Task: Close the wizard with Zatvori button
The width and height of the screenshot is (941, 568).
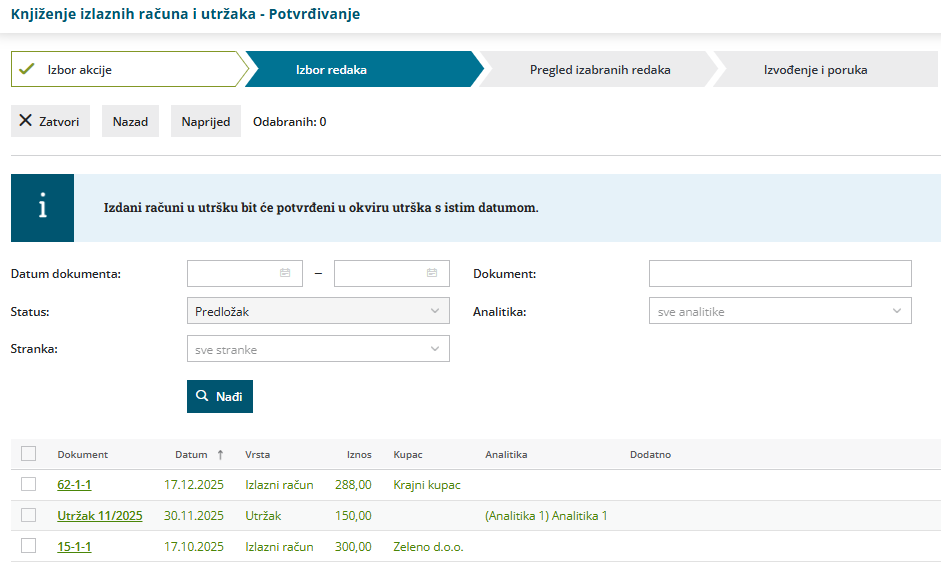Action: [x=50, y=121]
